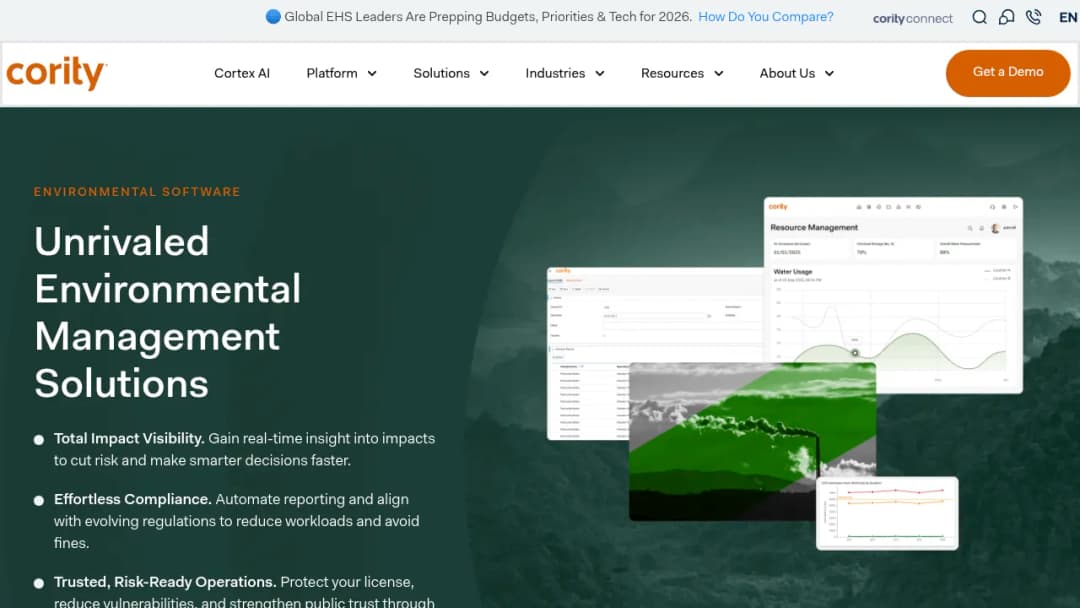Click the Unrivaled Environmental Management Solutions heading

[x=167, y=312]
